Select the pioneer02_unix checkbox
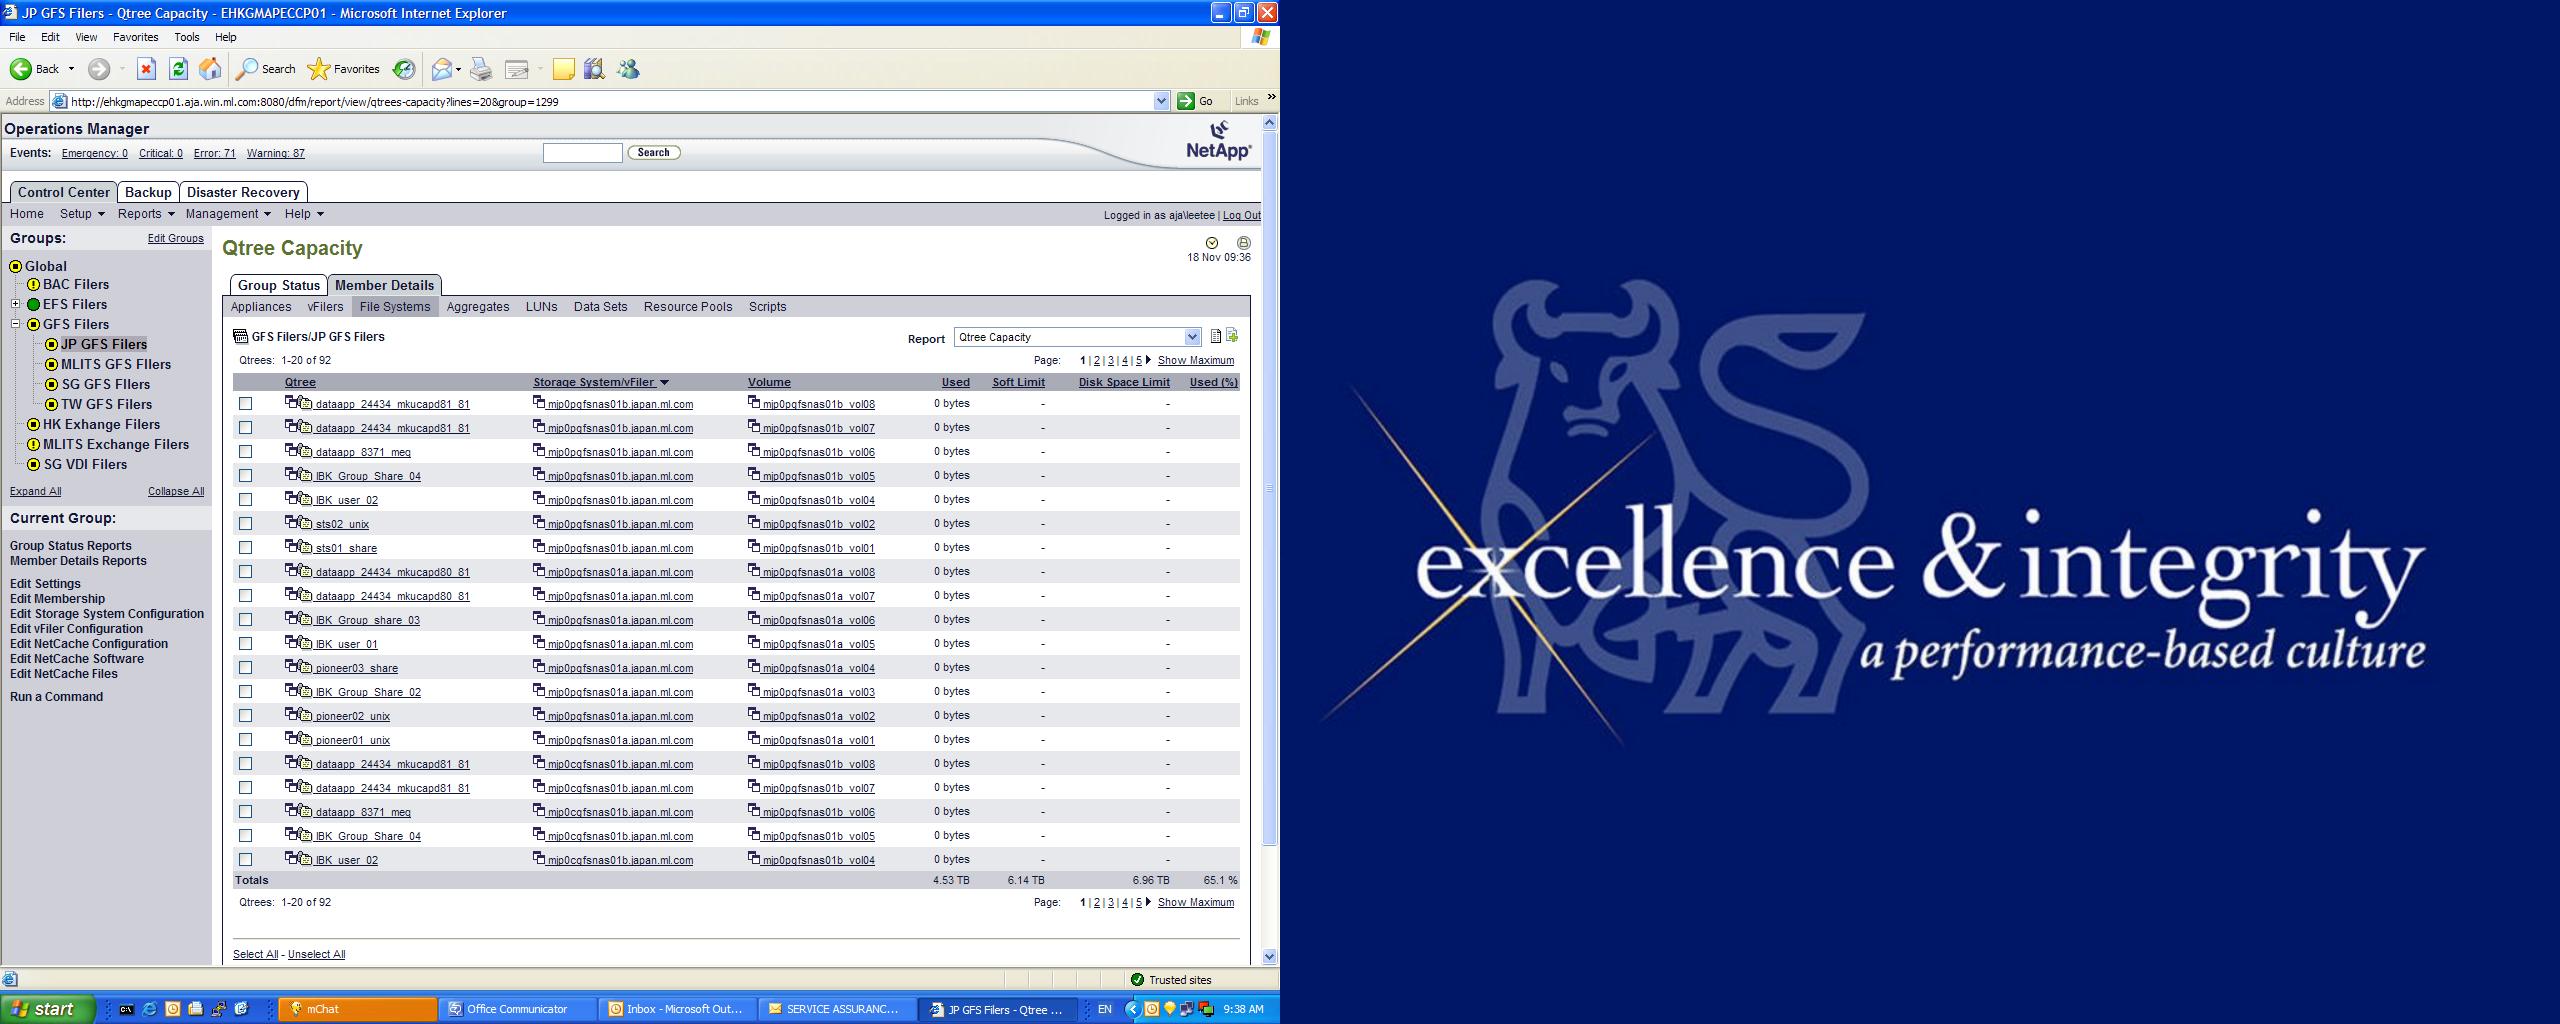2560x1024 pixels. 246,716
